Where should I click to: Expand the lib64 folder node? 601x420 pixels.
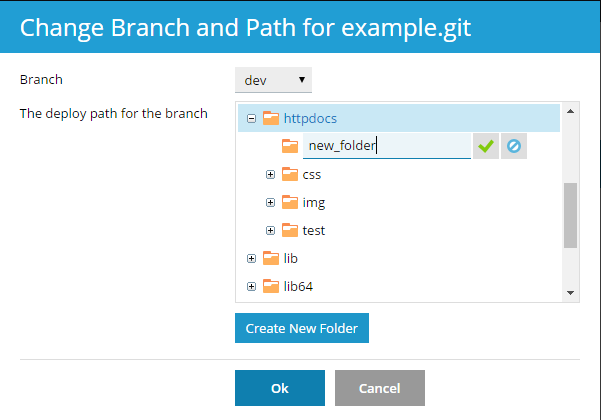coord(252,287)
